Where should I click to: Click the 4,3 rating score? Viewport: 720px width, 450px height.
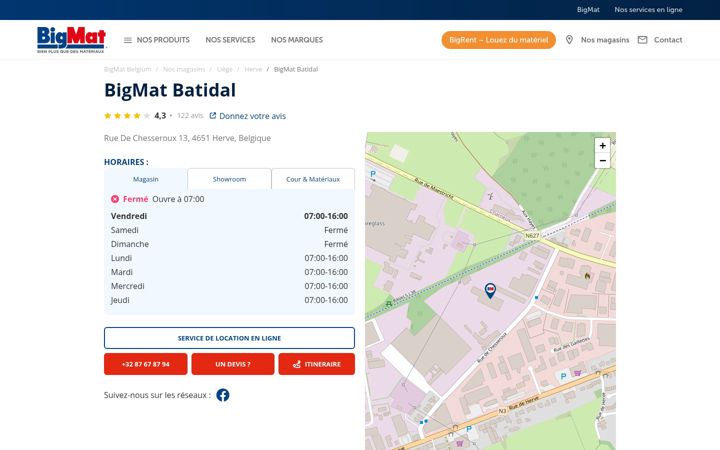pyautogui.click(x=160, y=116)
